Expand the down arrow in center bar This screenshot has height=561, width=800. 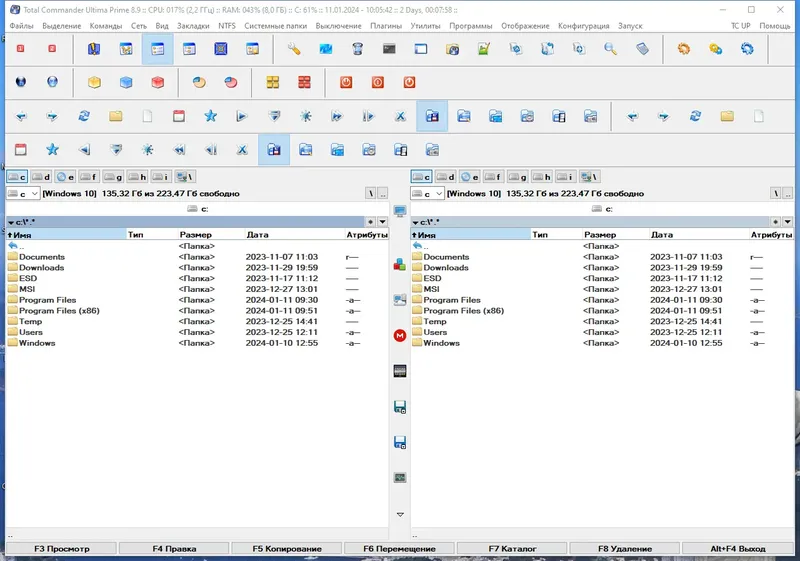(x=400, y=515)
